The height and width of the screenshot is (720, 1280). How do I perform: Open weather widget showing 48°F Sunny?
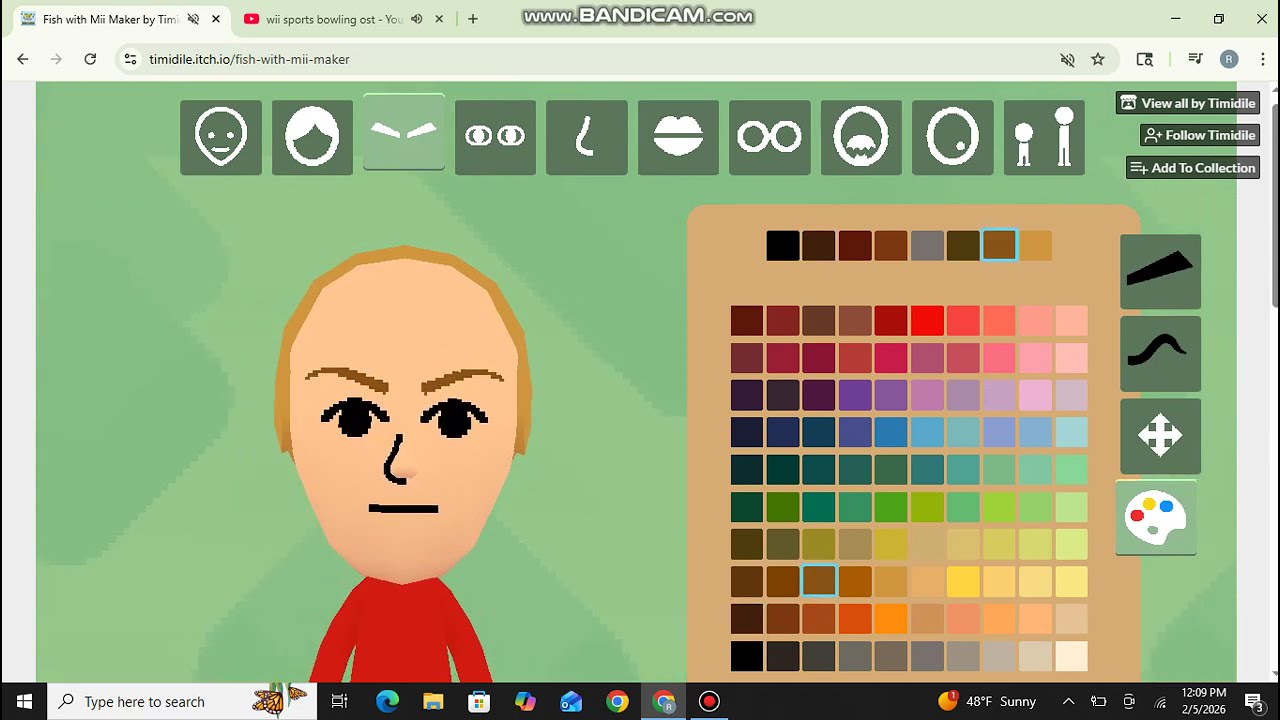tap(988, 701)
